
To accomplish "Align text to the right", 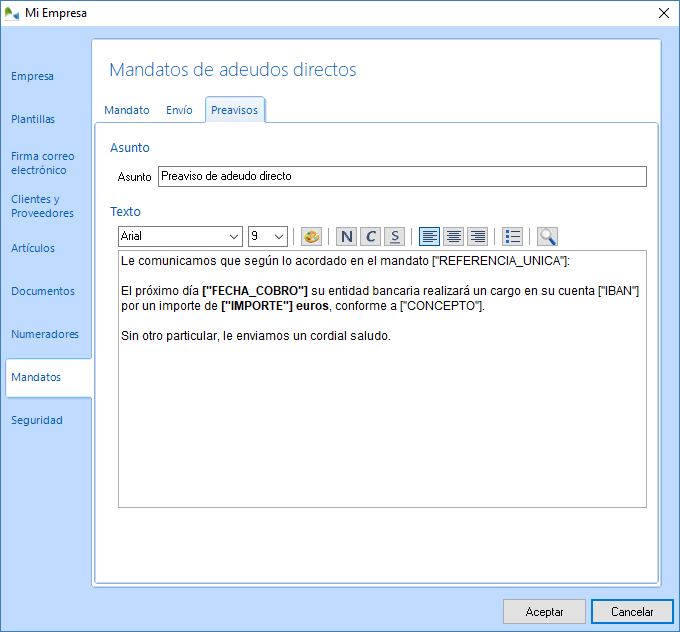I will click(477, 237).
